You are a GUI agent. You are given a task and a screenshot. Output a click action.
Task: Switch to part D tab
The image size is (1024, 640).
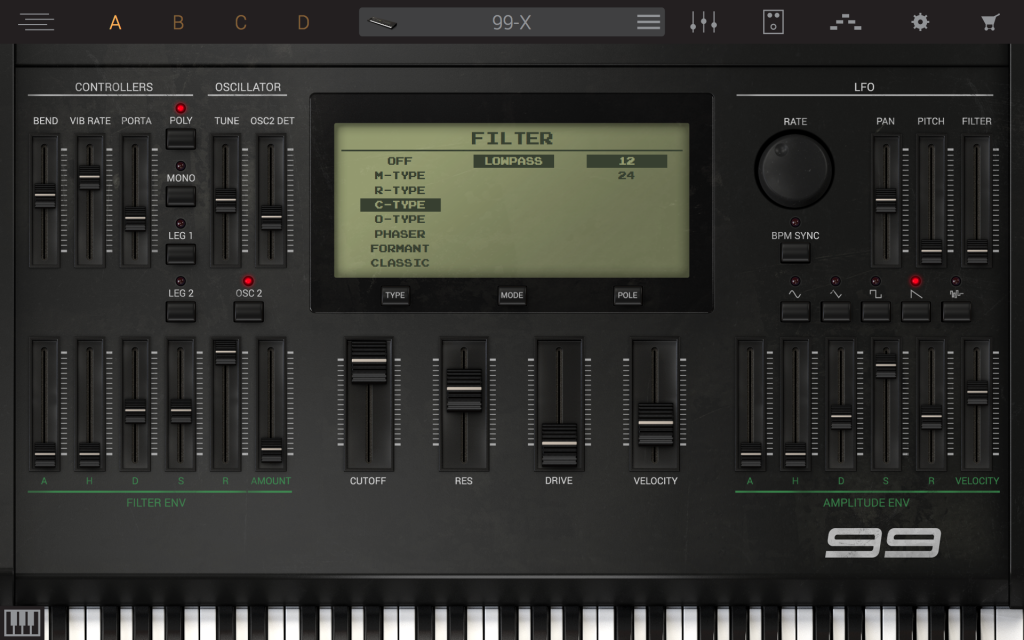point(303,22)
